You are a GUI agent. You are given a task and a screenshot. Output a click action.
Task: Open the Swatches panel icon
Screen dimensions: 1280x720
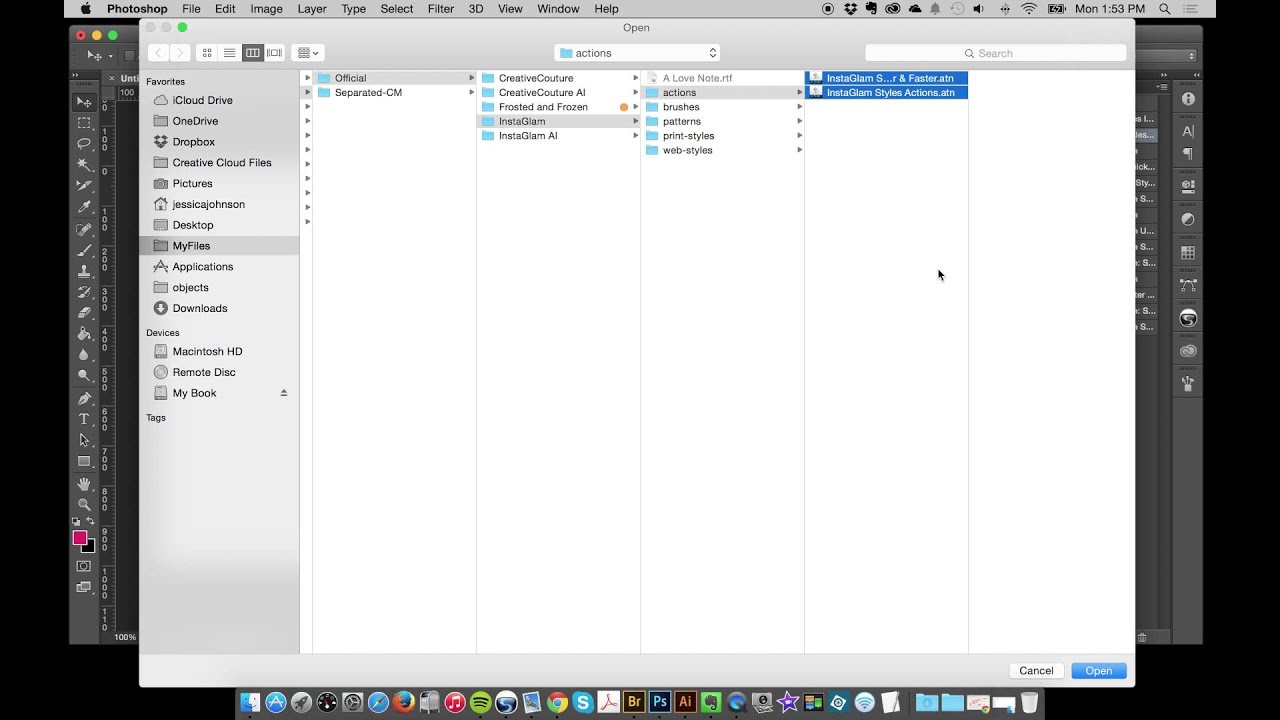pyautogui.click(x=1188, y=253)
